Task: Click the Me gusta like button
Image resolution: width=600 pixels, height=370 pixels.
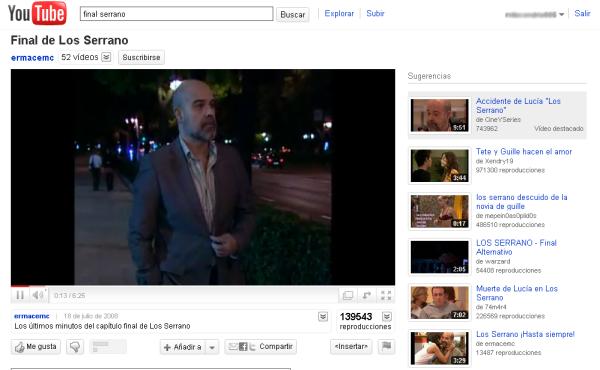Action: pos(36,347)
